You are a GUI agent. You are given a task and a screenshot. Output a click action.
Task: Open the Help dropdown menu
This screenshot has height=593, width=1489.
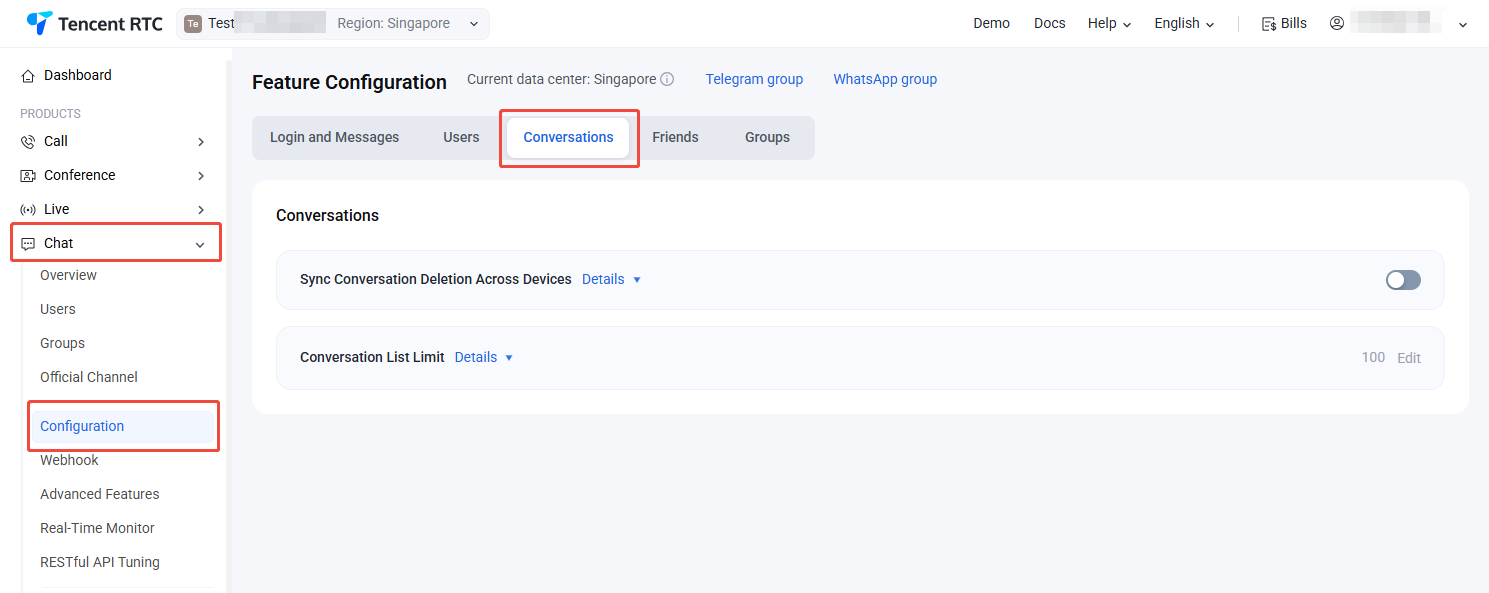tap(1110, 23)
